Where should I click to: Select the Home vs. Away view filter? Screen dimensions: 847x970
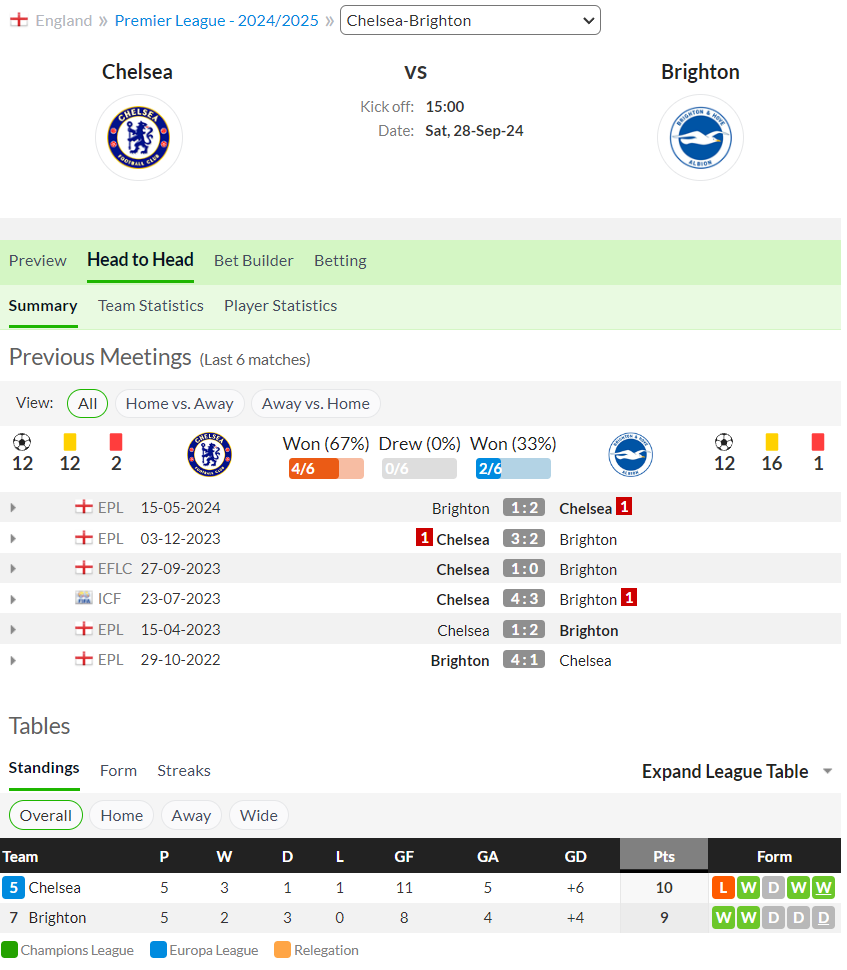coord(179,403)
